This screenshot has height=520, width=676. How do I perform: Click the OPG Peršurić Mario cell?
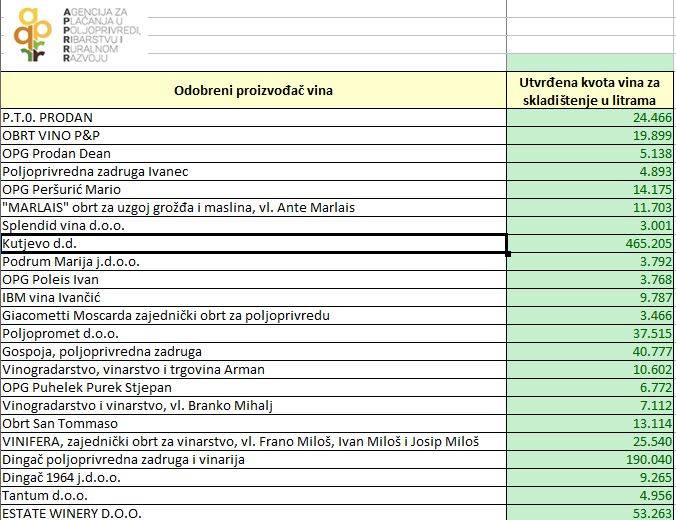click(253, 190)
